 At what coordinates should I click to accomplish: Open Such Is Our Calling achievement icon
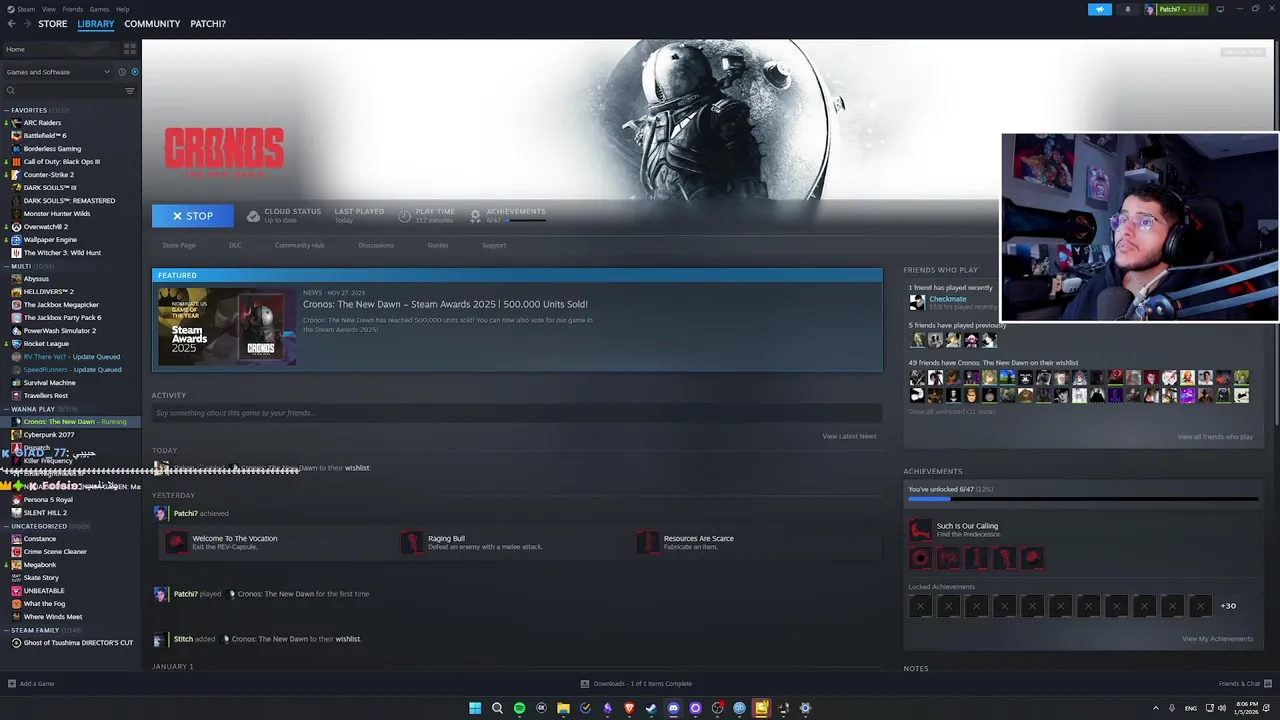920,530
